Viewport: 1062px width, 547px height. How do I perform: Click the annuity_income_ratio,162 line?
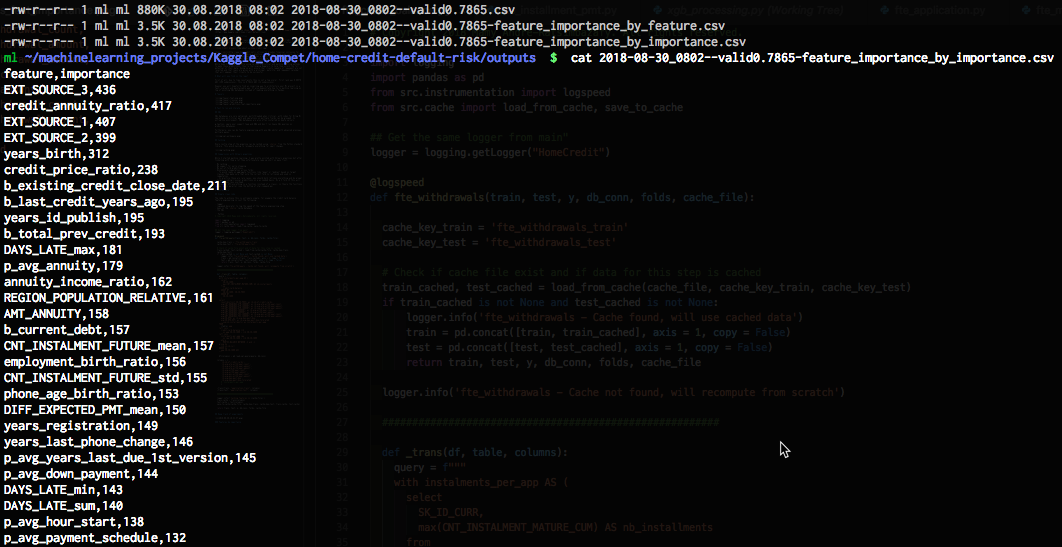(87, 282)
